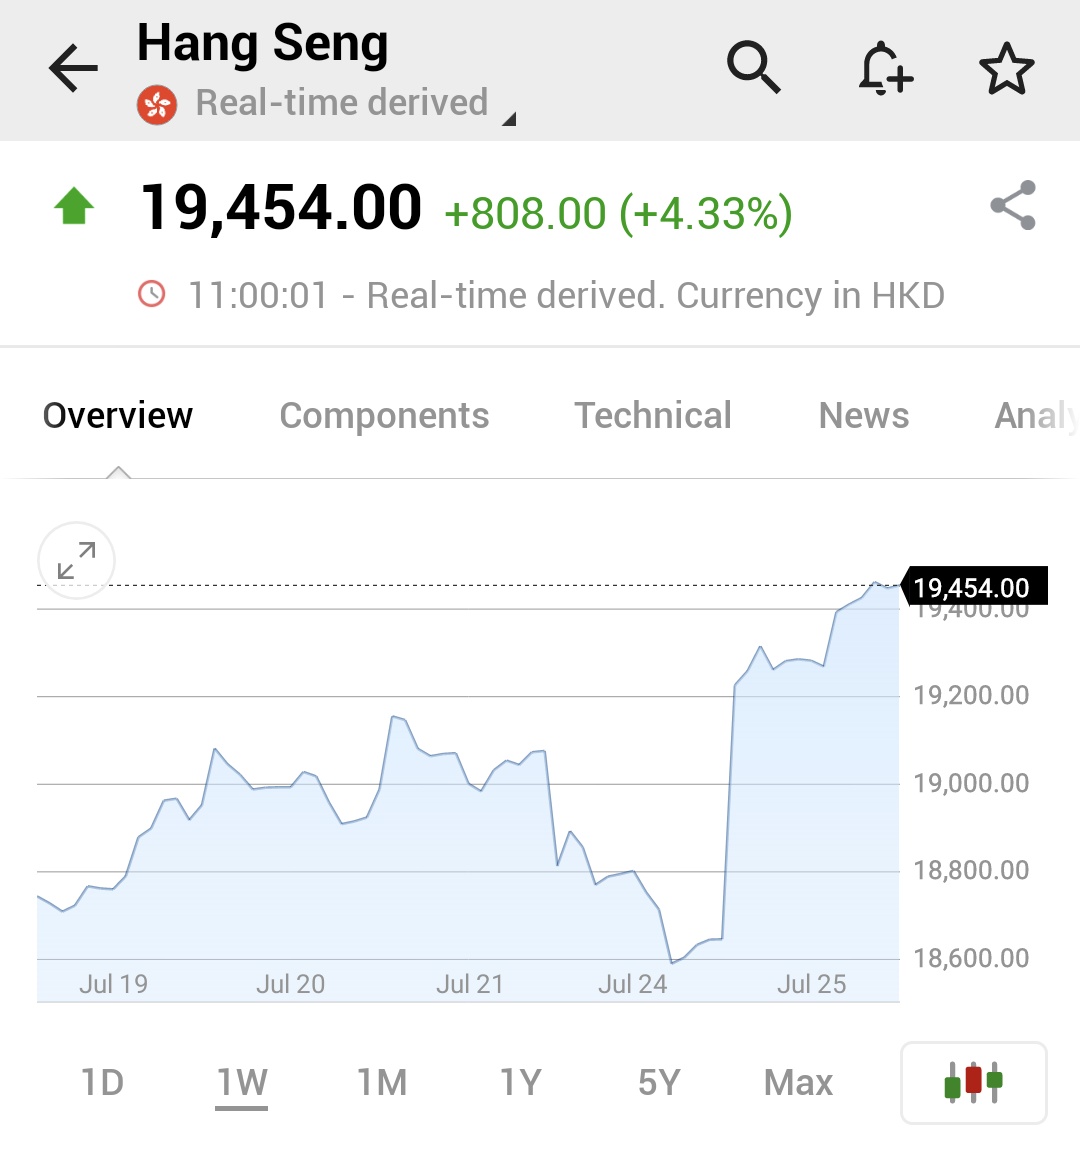Set chart range to Max
The height and width of the screenshot is (1170, 1080).
pos(798,1083)
